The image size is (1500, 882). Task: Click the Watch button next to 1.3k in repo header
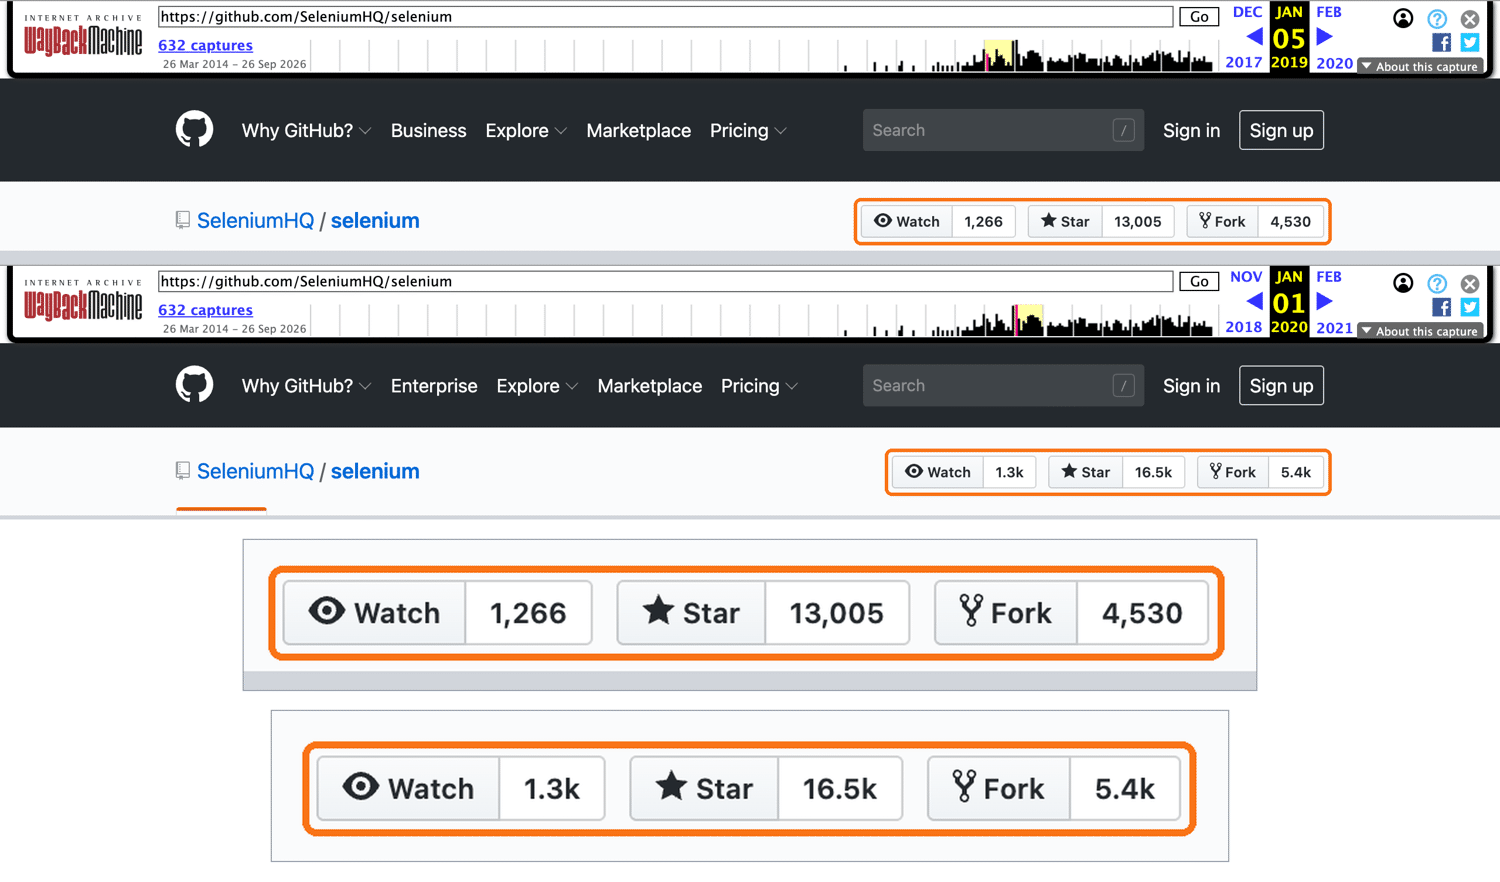938,472
